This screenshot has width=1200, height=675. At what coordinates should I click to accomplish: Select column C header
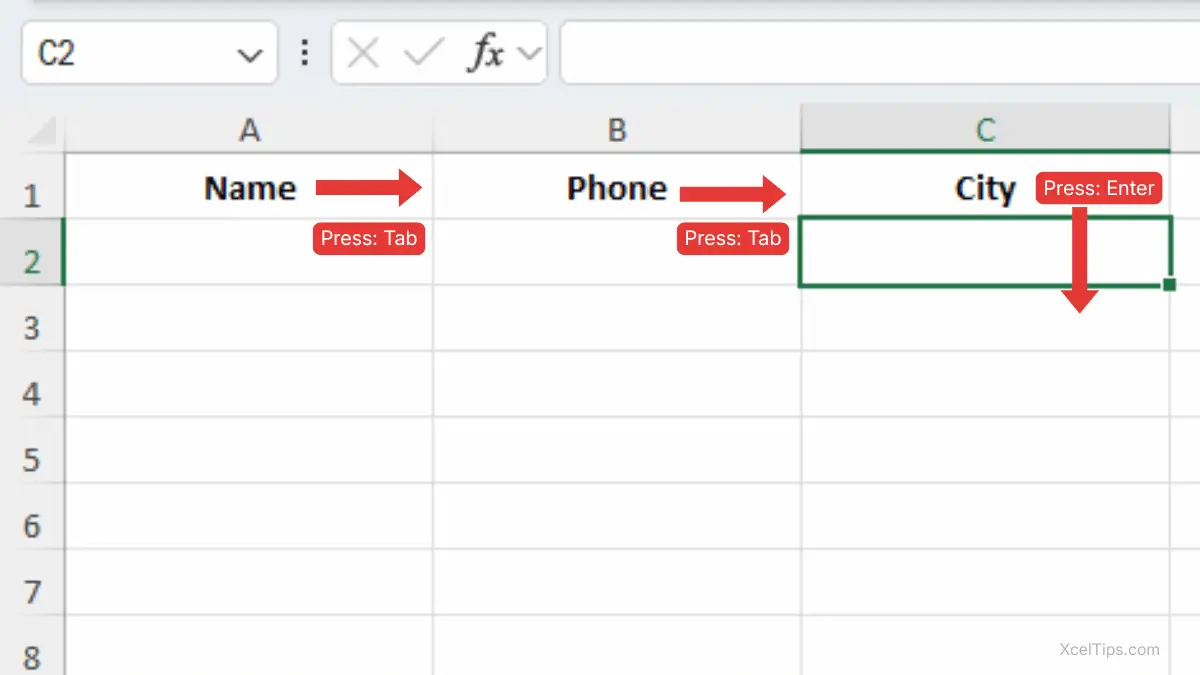985,131
